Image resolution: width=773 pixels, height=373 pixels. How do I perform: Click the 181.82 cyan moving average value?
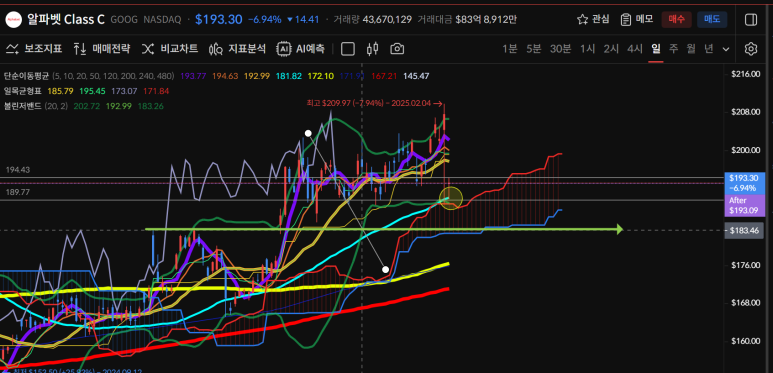pyautogui.click(x=289, y=76)
